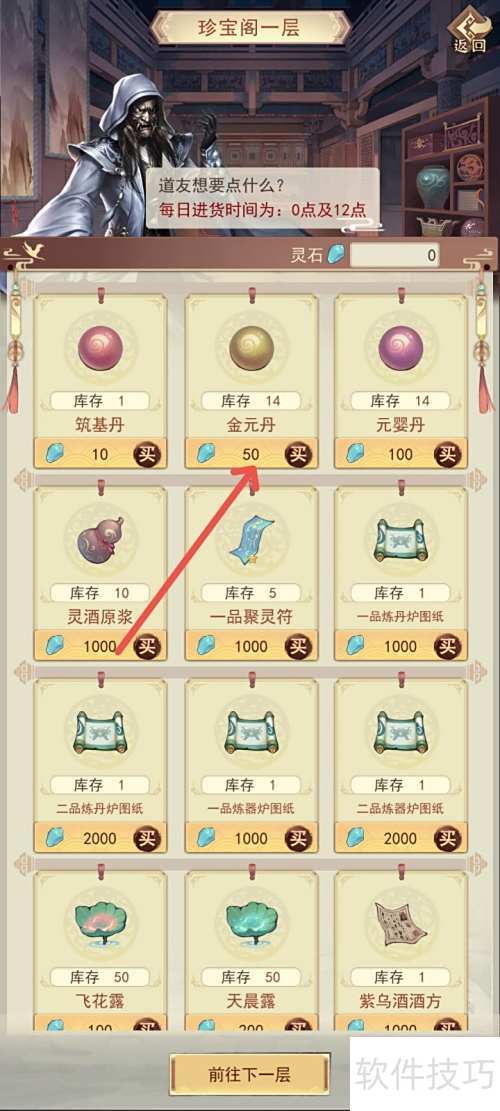Open the 紫乌酒酒方 recipe paper icon

pos(401,925)
